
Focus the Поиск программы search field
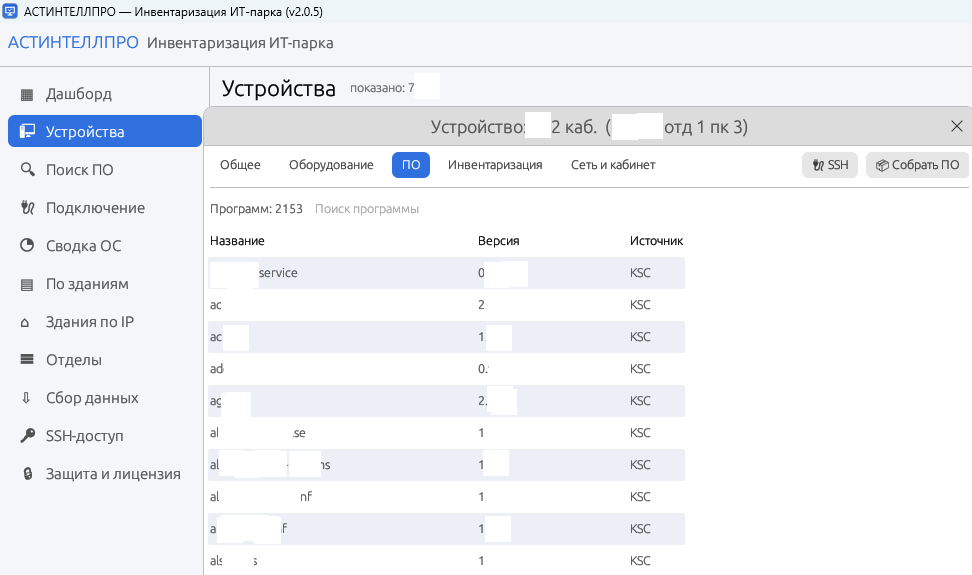(367, 209)
